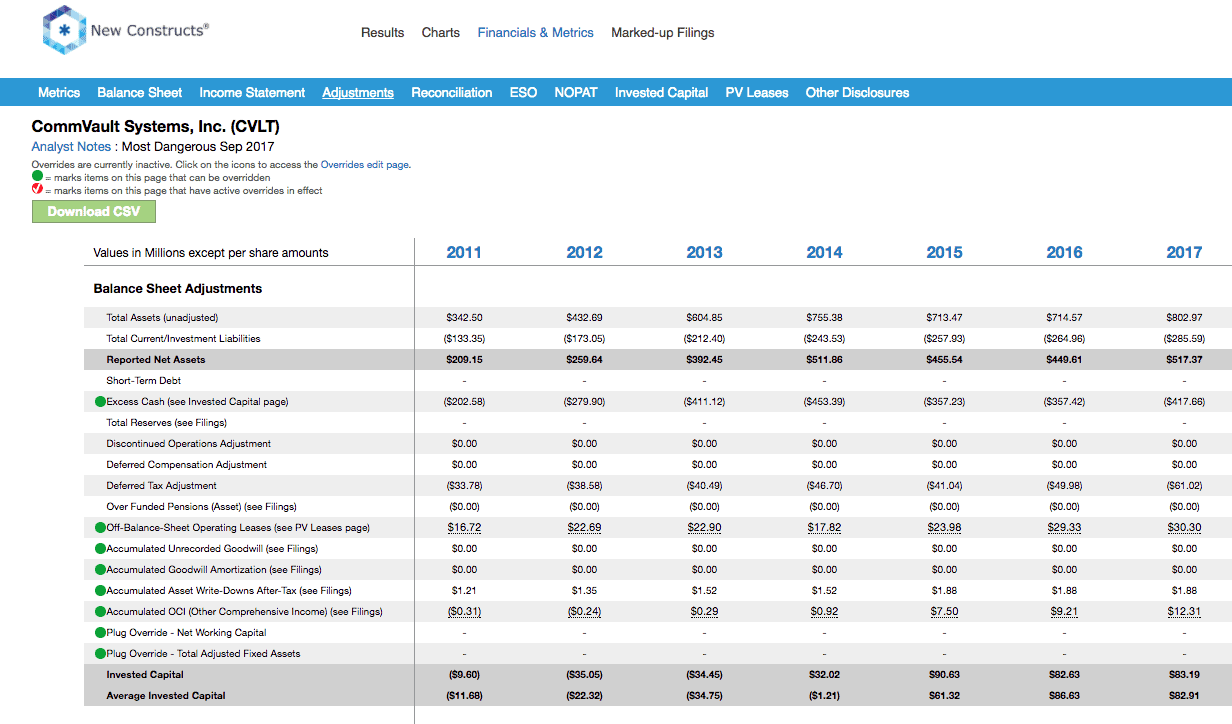The image size is (1232, 724).
Task: Open 2011 operating leases value $16.72
Action: pos(465,528)
